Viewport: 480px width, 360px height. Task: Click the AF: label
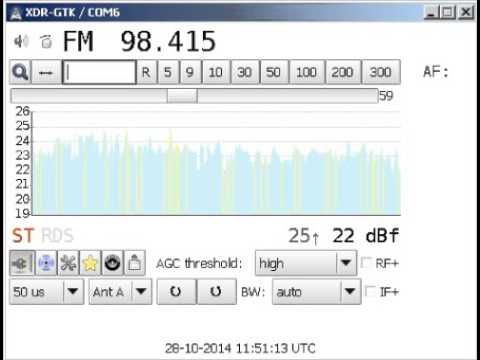(436, 72)
